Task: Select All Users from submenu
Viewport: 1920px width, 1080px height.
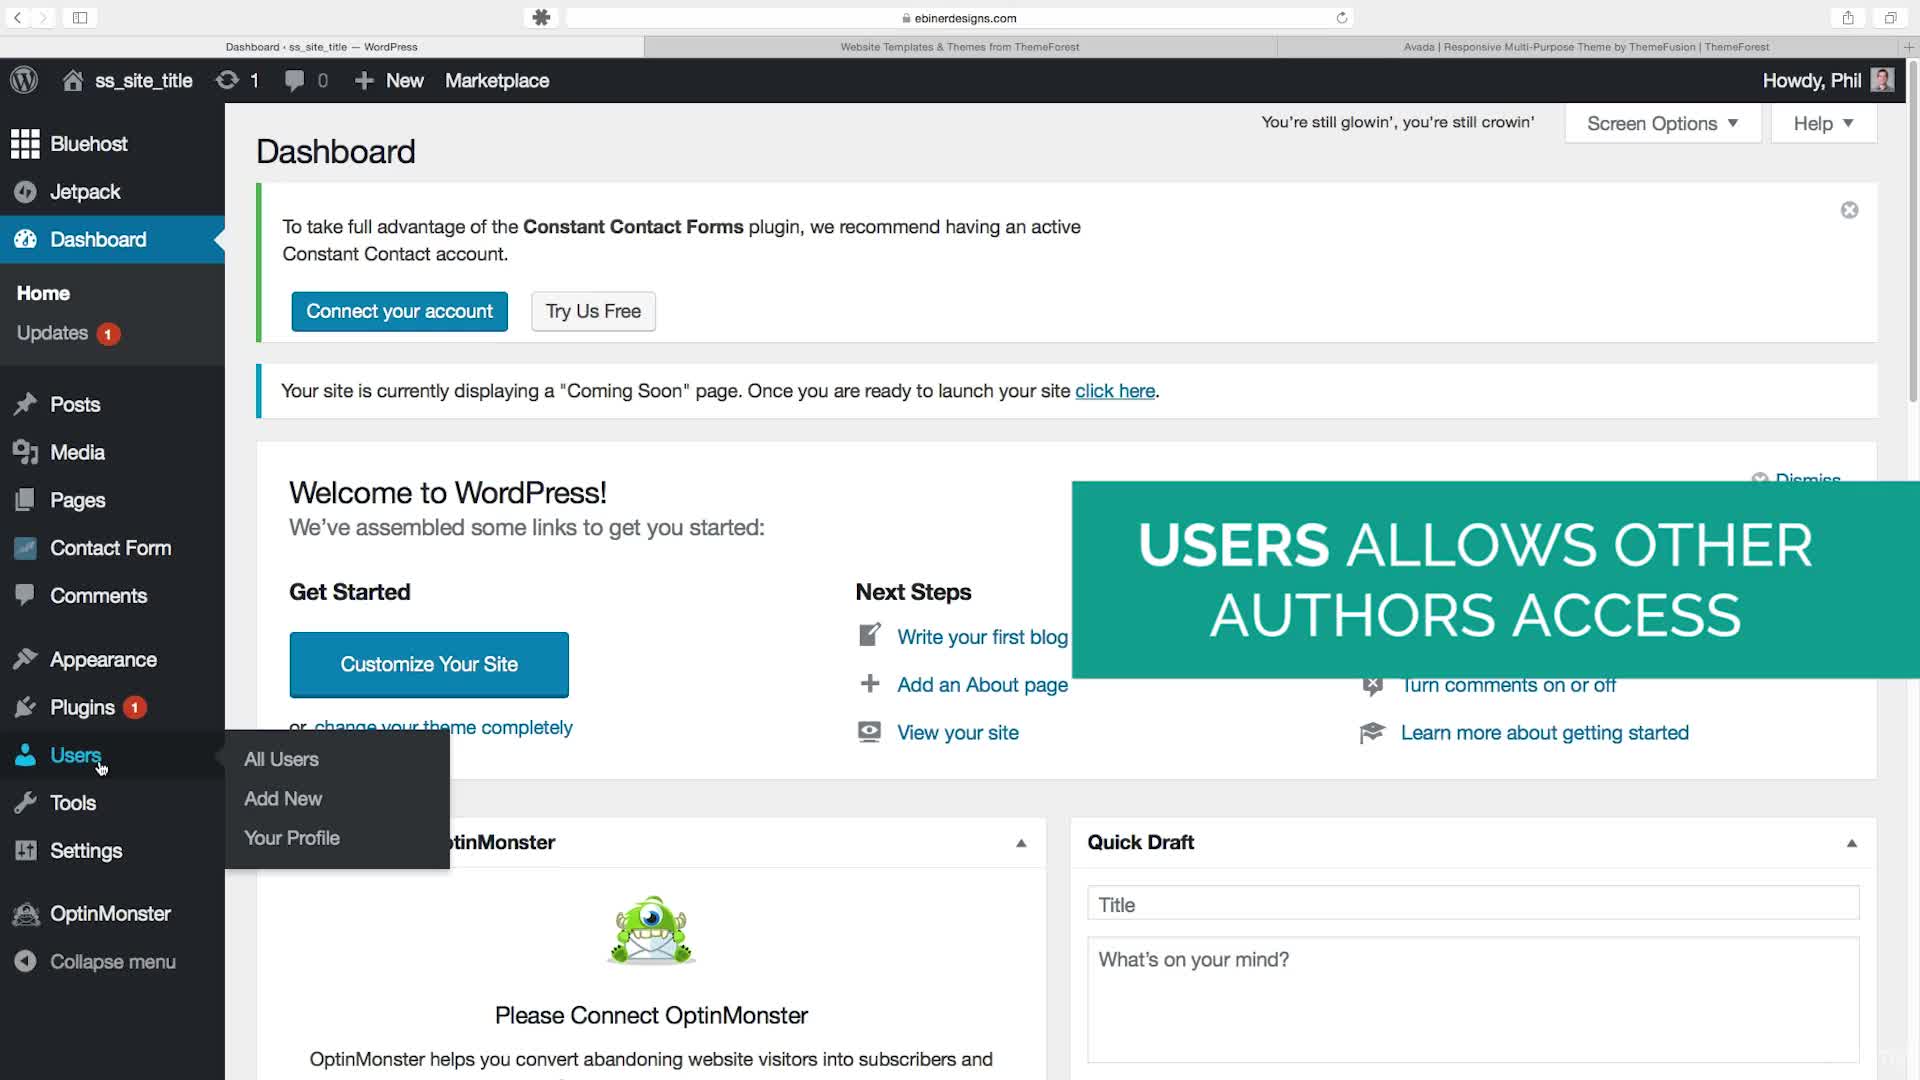Action: point(281,759)
